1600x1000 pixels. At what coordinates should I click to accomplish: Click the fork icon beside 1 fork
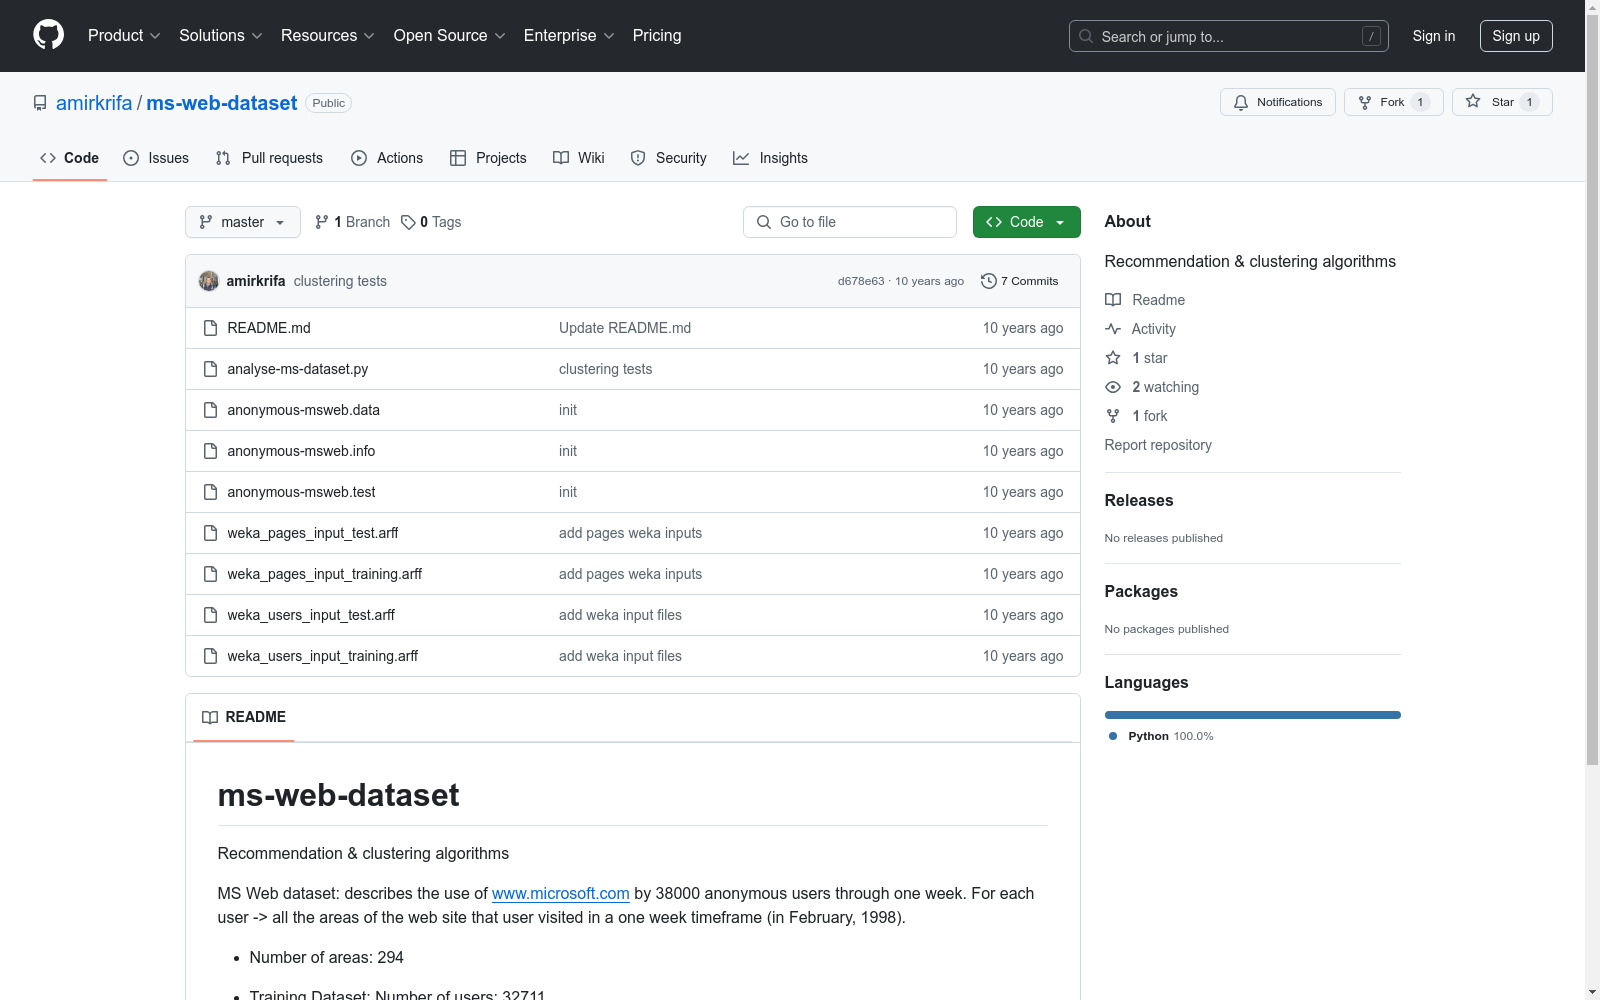1113,416
